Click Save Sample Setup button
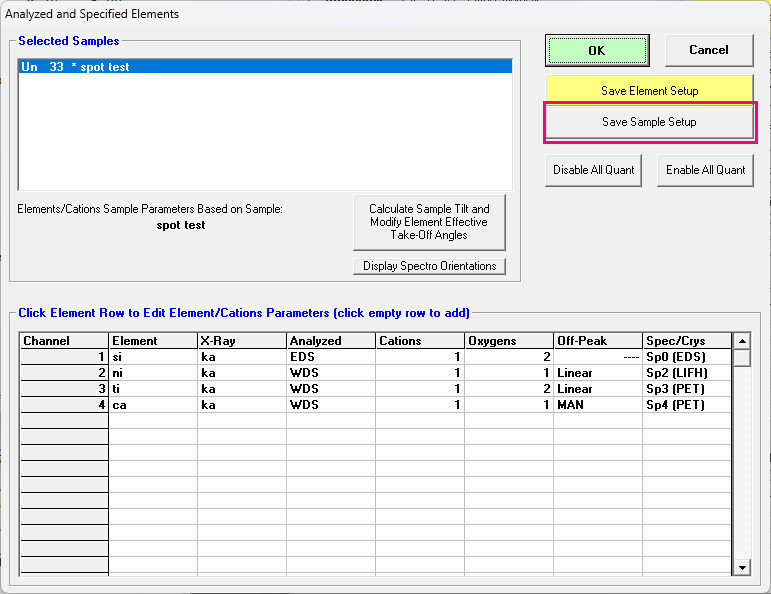Screen dimensions: 771x594 pyautogui.click(x=649, y=122)
